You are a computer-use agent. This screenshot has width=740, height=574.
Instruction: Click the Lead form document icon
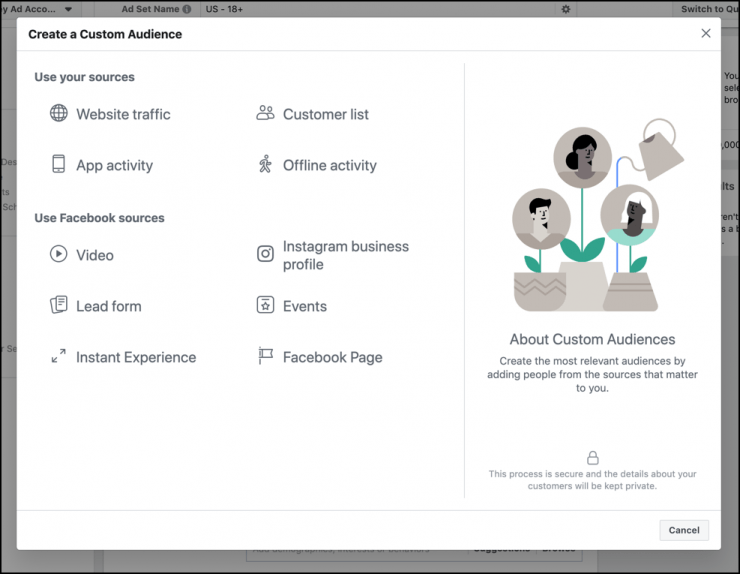[59, 305]
